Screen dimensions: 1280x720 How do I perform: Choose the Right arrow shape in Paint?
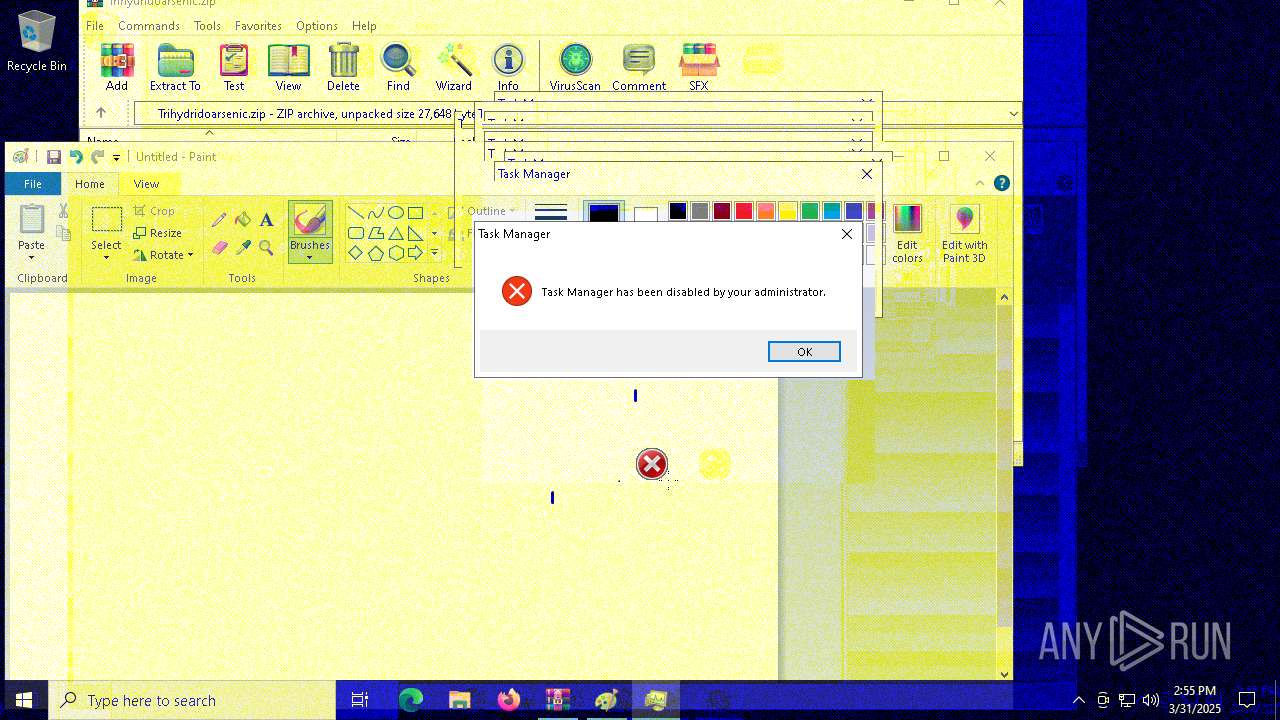tap(415, 253)
